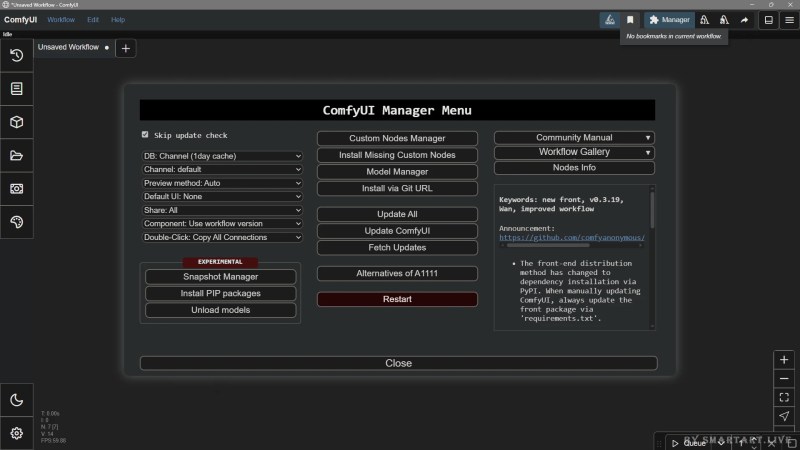Toggle the bottom panel icon
The width and height of the screenshot is (800, 450).
click(768, 20)
